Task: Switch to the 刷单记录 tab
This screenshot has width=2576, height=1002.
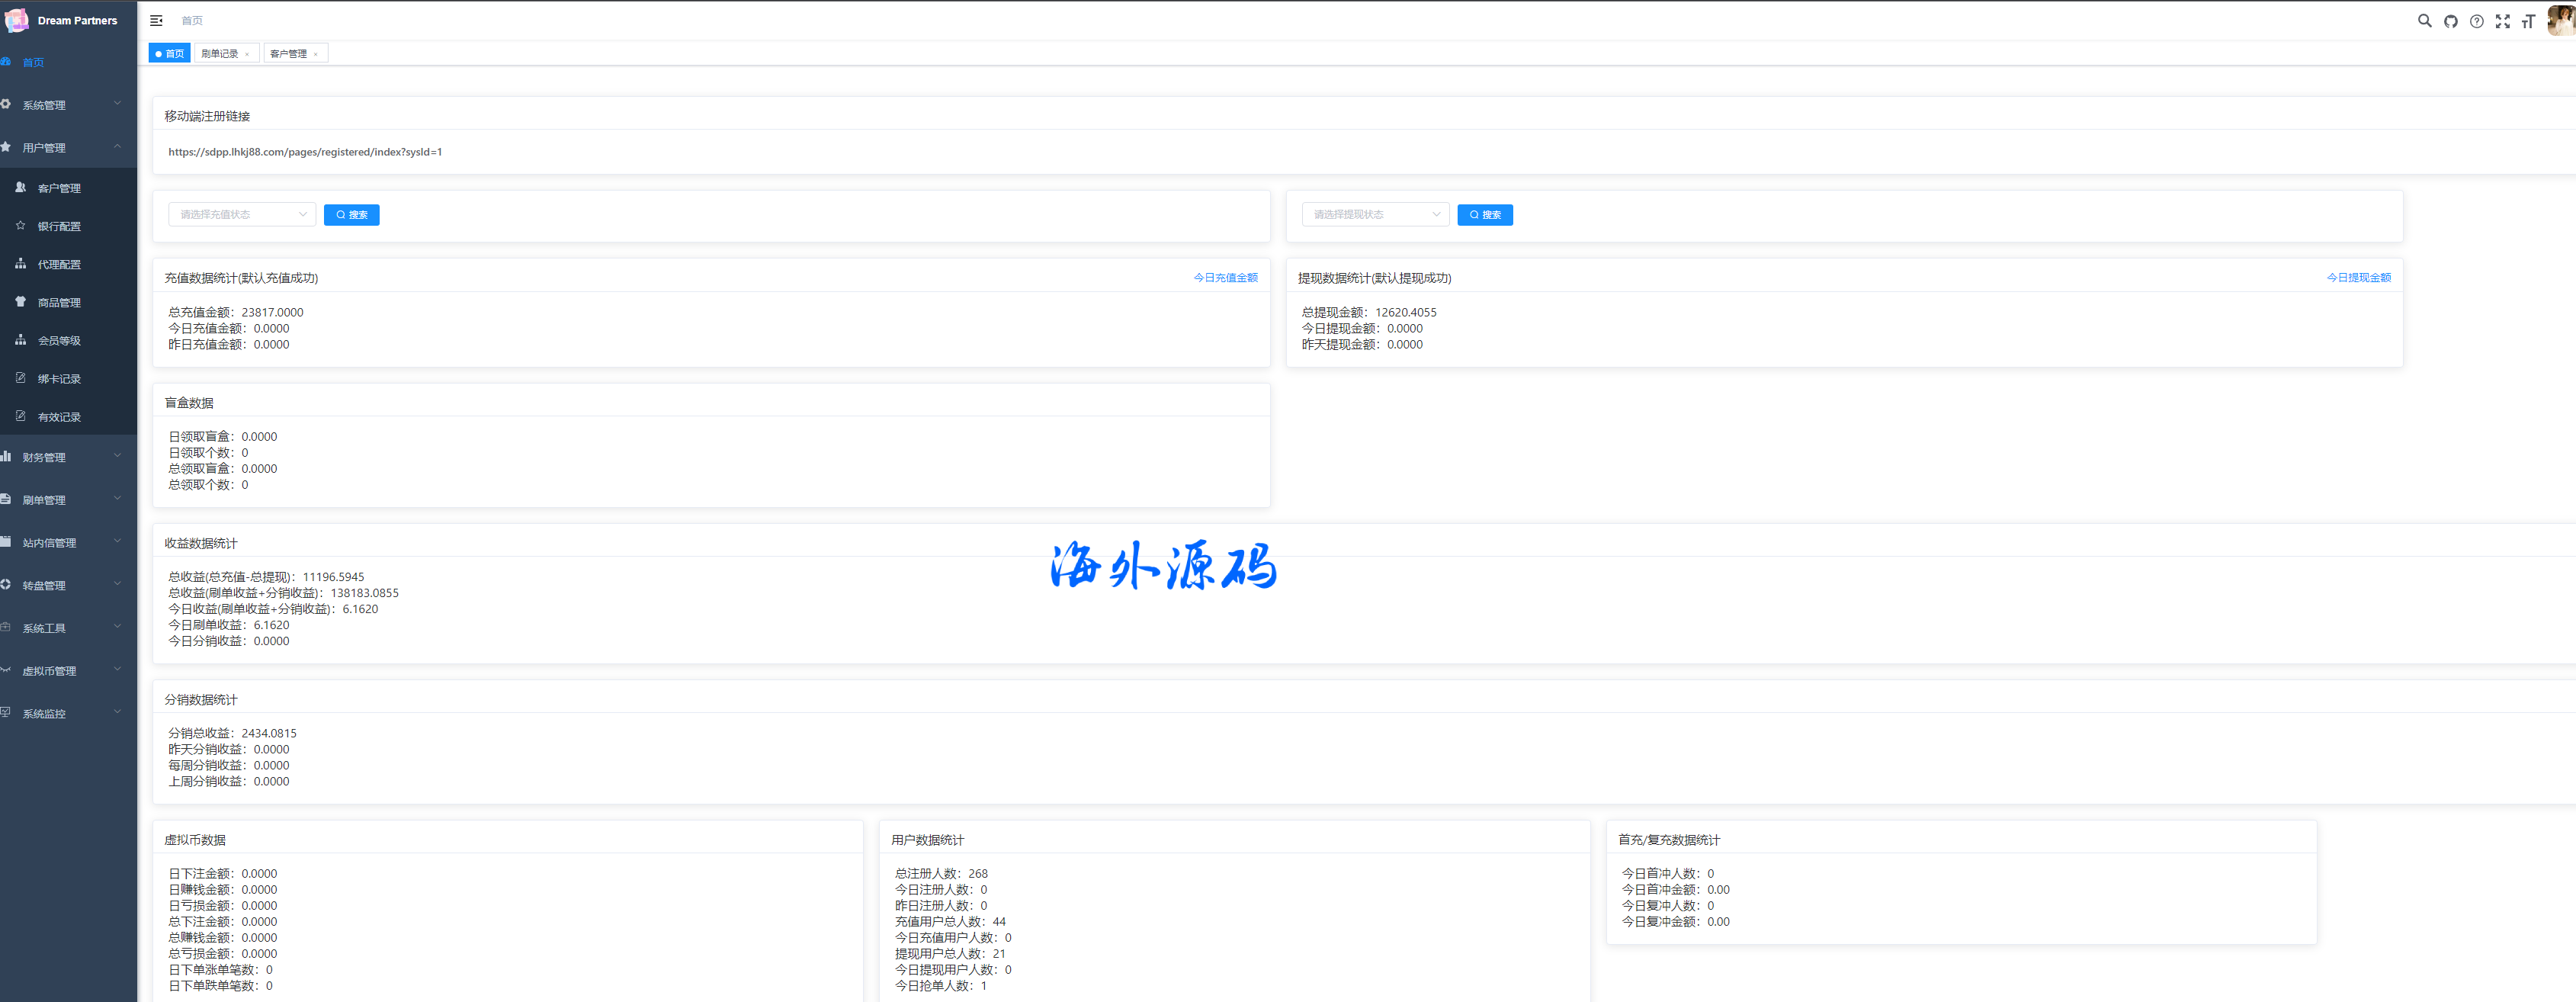Action: 220,54
